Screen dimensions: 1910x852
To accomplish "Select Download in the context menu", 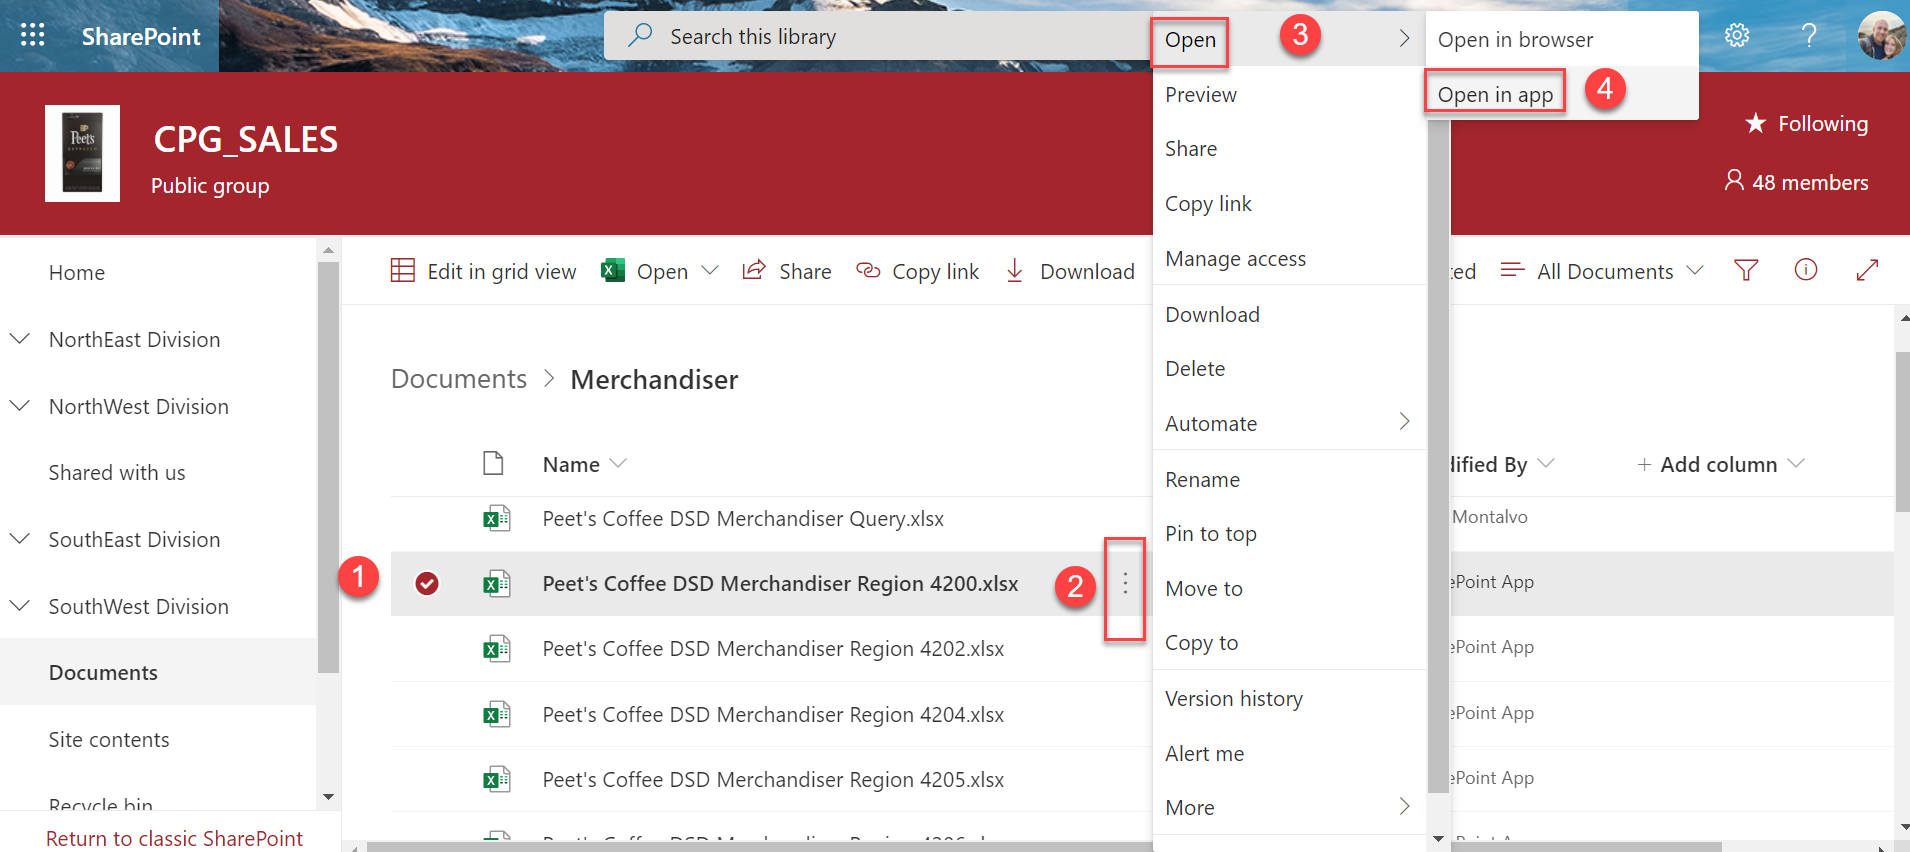I will pos(1289,314).
